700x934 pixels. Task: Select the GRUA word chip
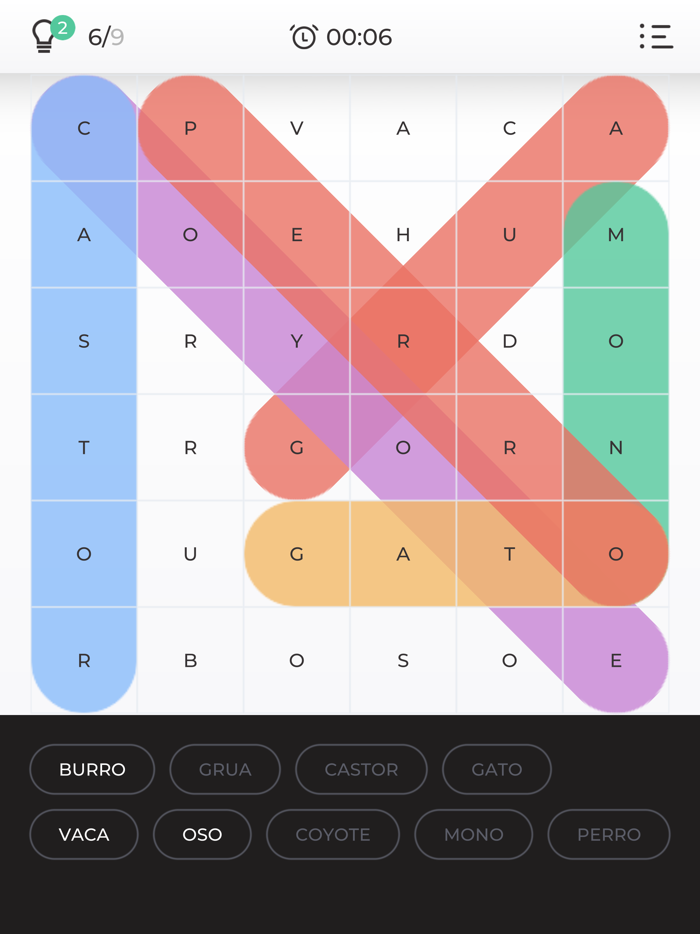pyautogui.click(x=225, y=769)
